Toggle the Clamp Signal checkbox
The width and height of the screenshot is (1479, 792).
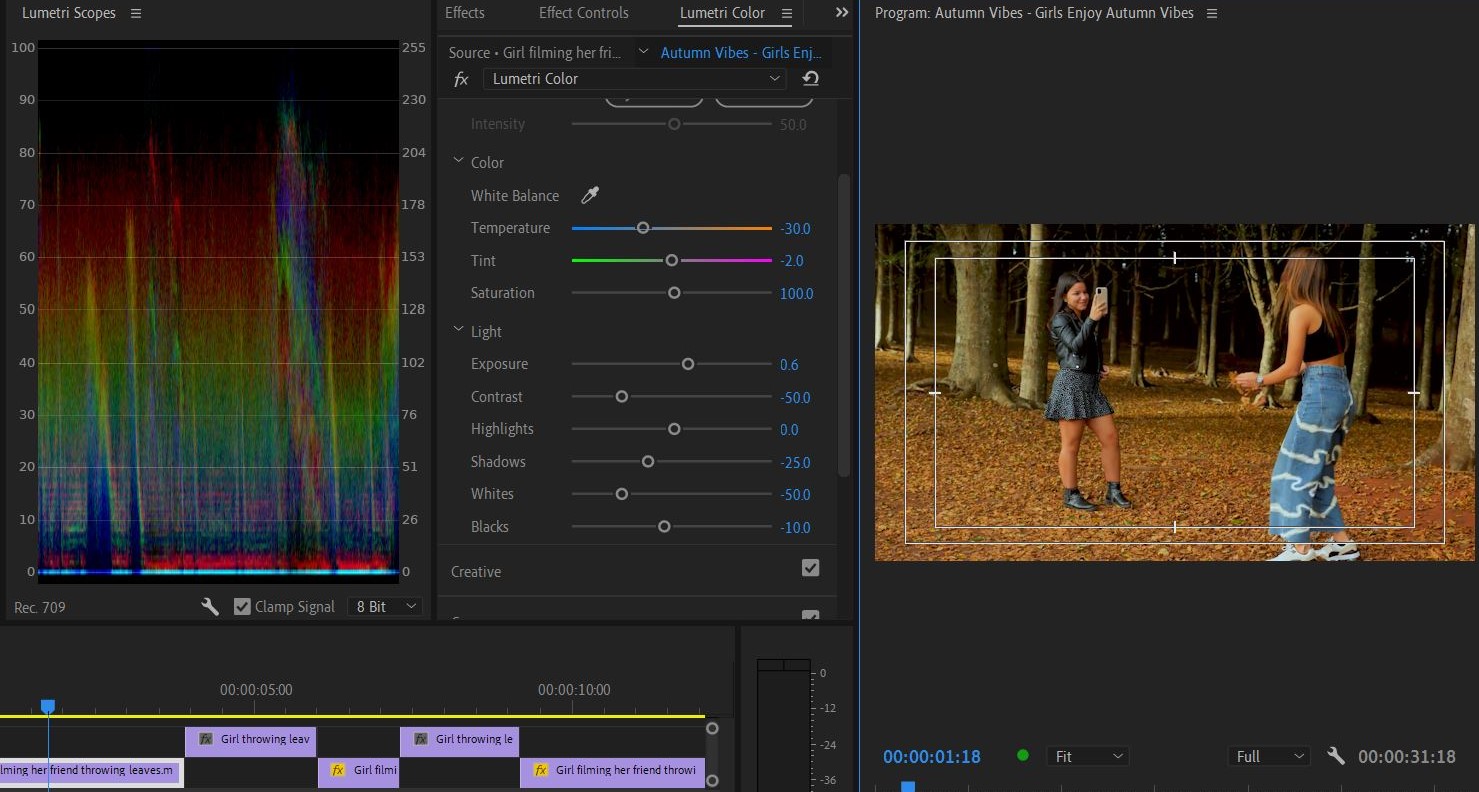(242, 606)
